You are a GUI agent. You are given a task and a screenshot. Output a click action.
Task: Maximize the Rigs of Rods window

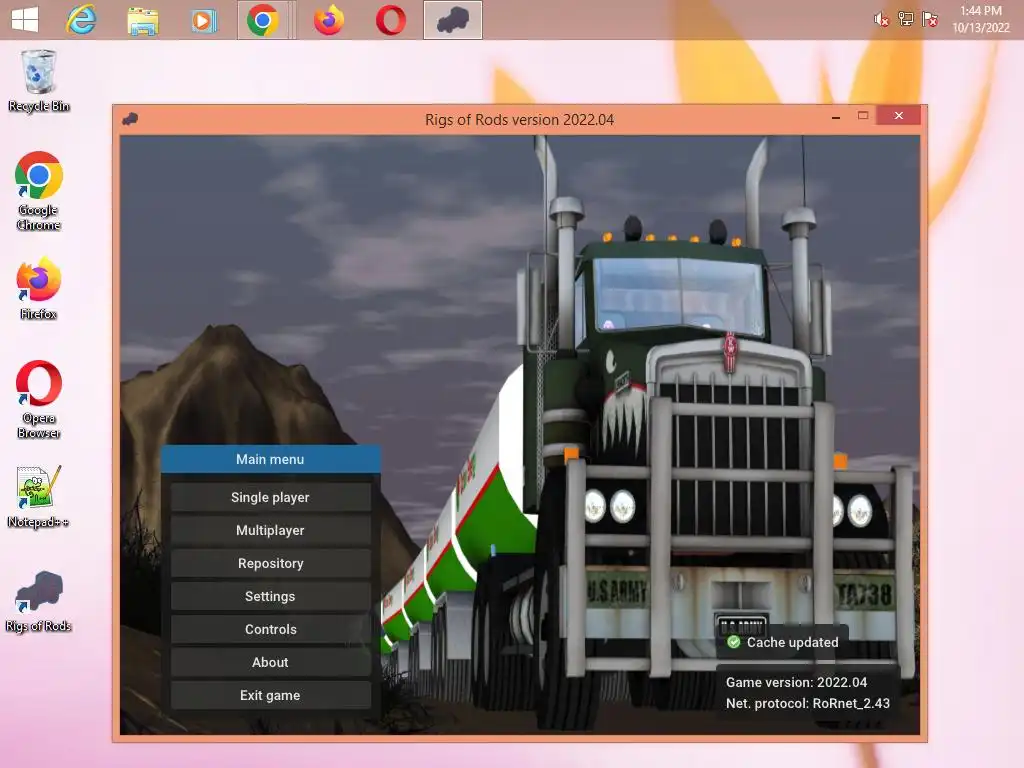click(863, 116)
